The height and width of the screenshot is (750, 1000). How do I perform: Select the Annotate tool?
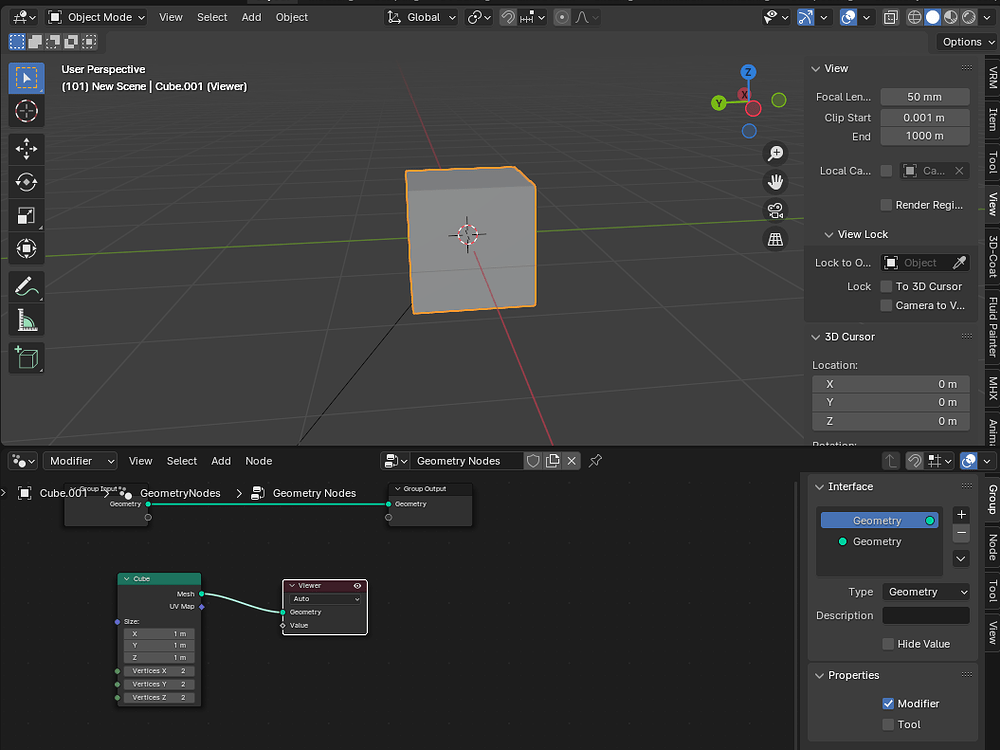click(26, 286)
